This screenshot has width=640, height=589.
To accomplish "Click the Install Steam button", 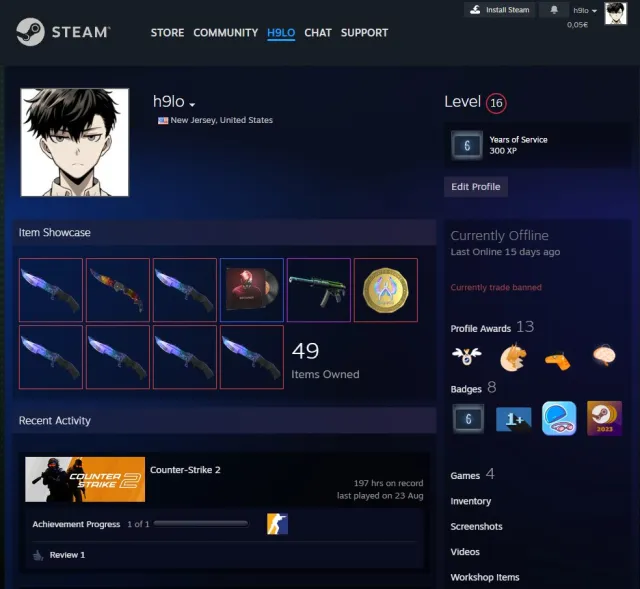I will [x=500, y=10].
